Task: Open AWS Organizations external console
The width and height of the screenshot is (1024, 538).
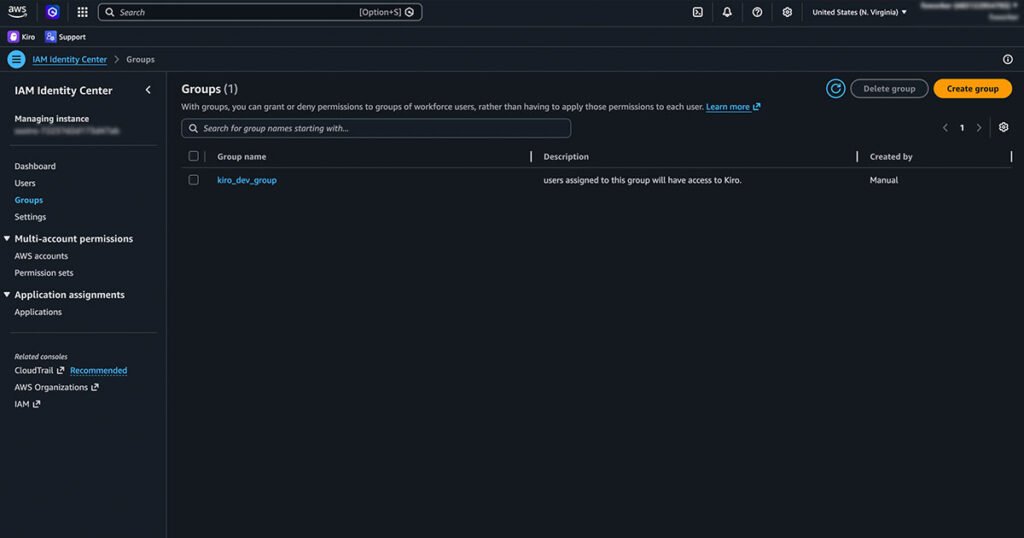Action: (56, 387)
